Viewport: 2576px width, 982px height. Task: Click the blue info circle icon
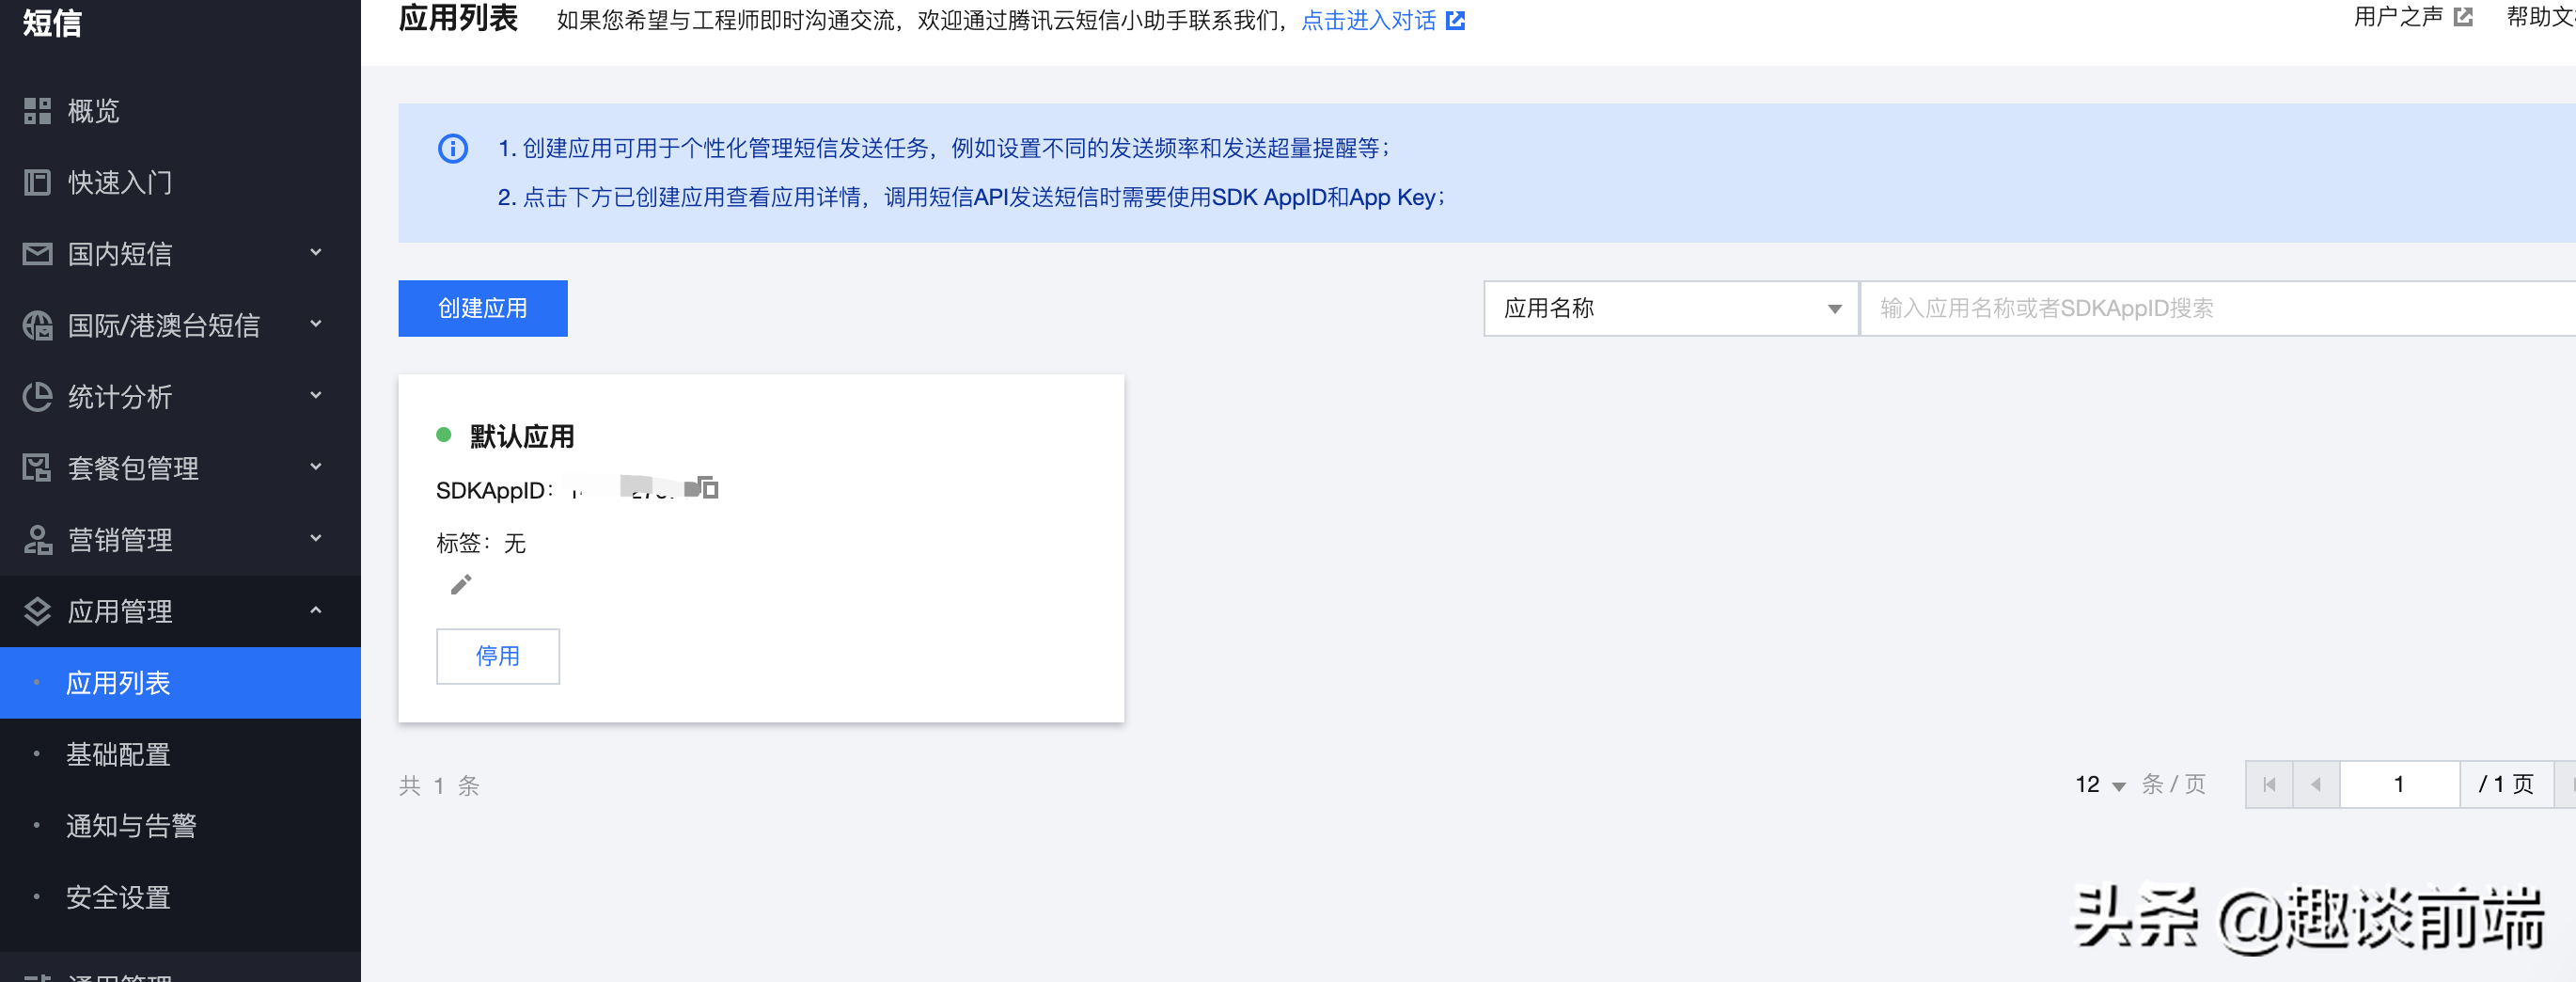pos(453,149)
